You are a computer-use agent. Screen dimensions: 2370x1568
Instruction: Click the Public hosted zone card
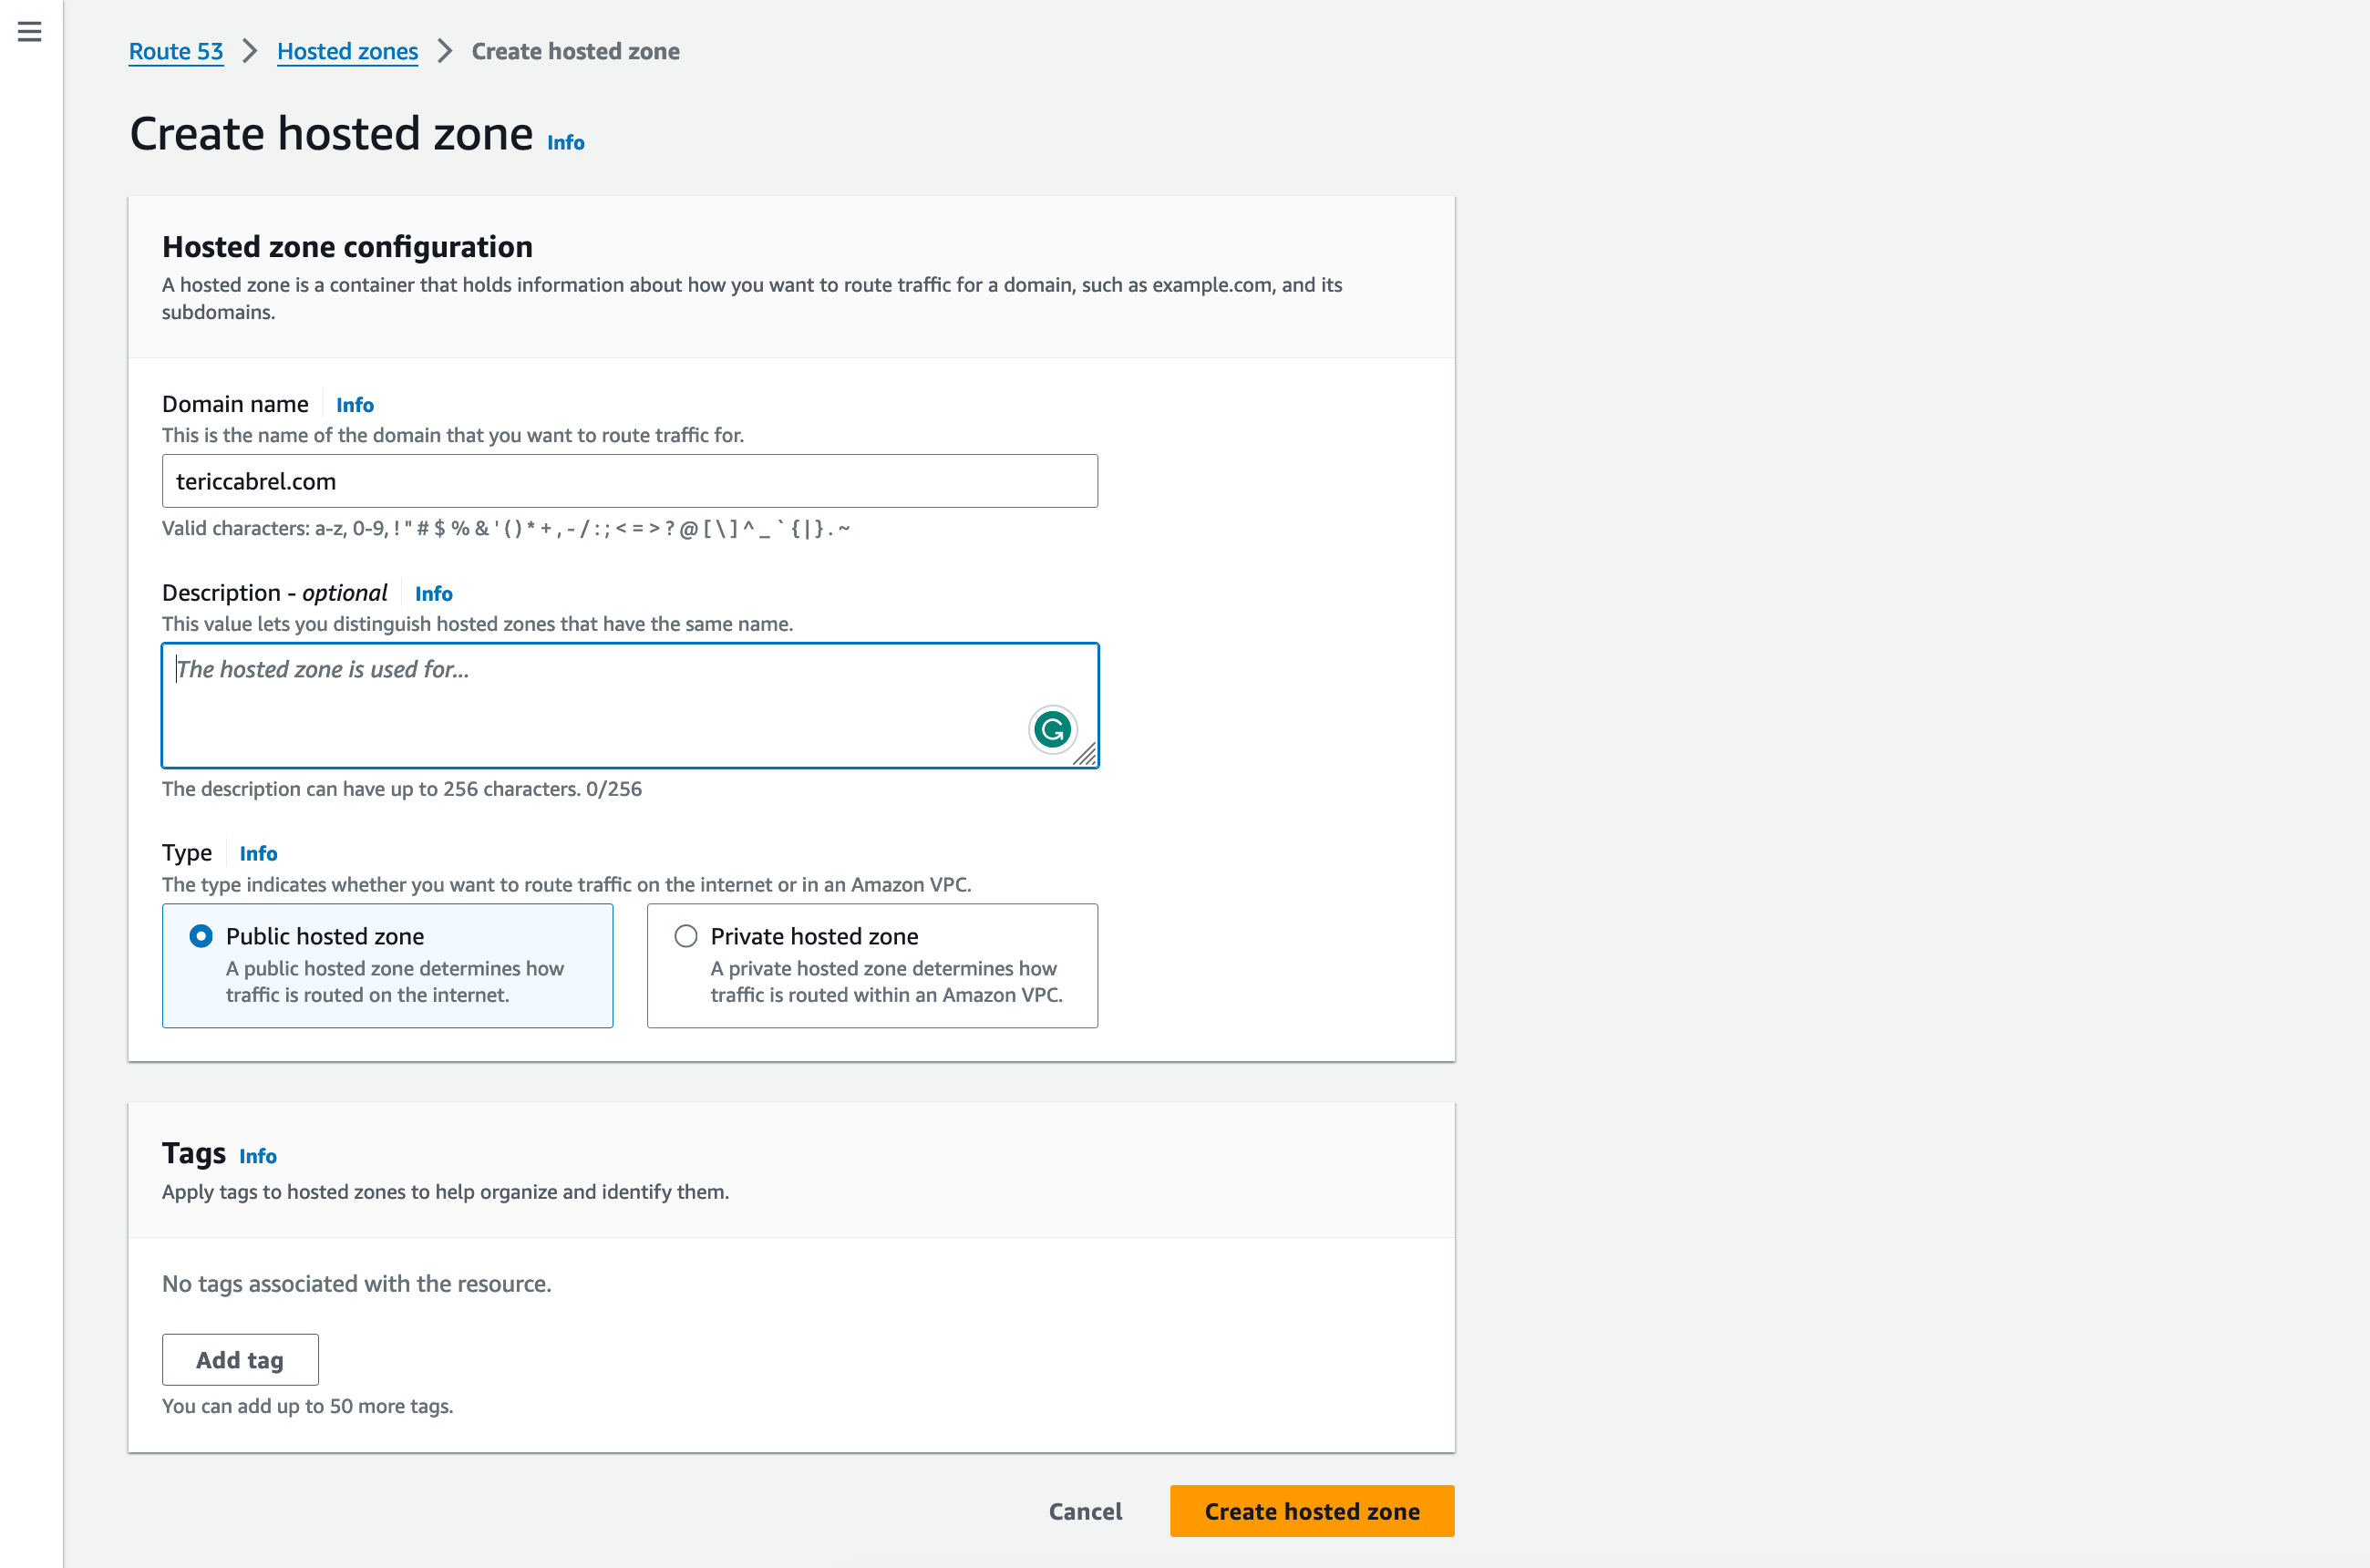(x=387, y=966)
